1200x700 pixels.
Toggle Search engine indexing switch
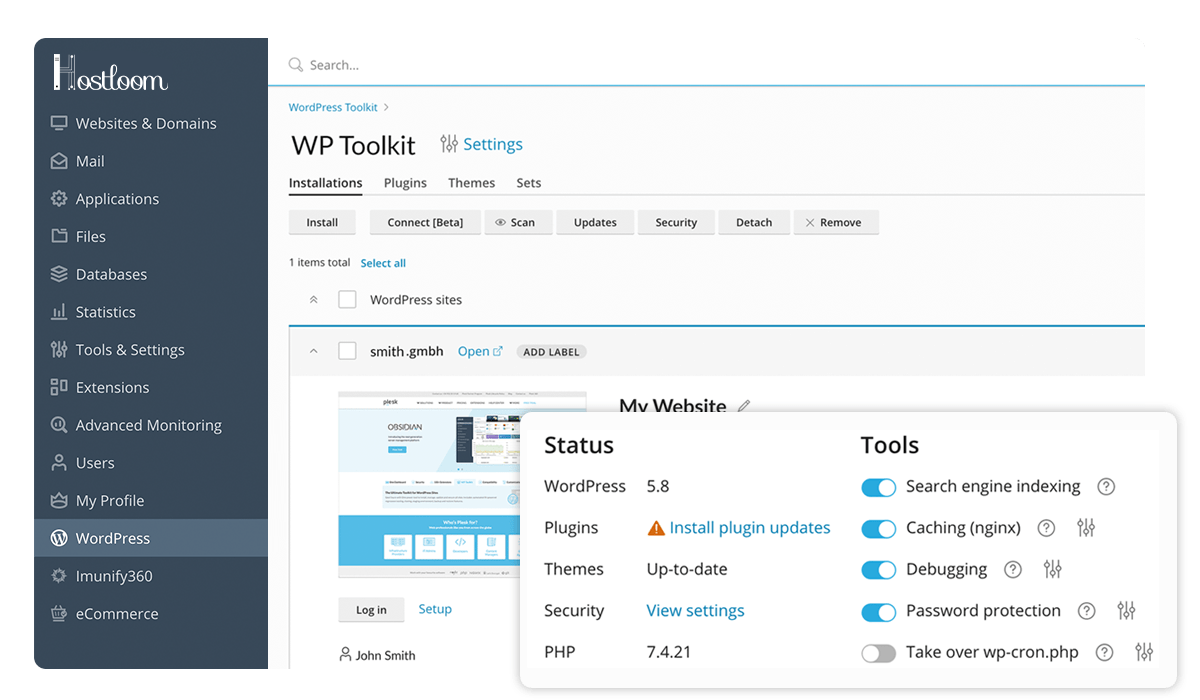(879, 487)
